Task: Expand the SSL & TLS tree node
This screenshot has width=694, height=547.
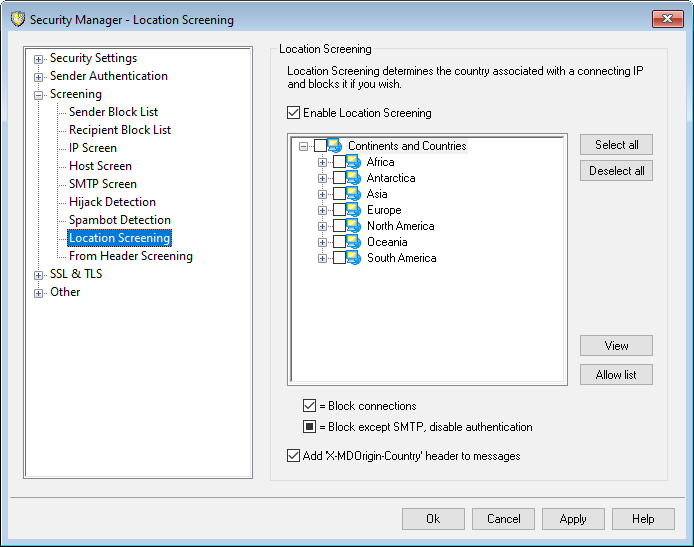Action: pyautogui.click(x=39, y=275)
